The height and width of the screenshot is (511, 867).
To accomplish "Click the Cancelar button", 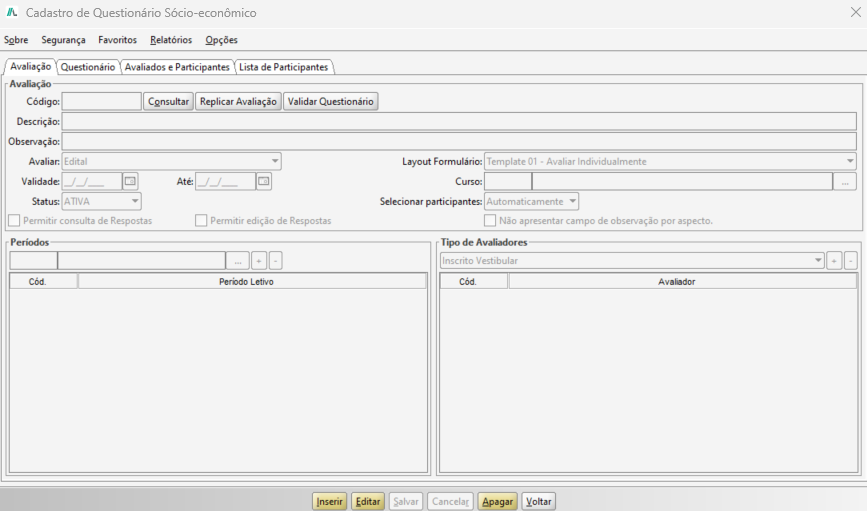I will (x=450, y=502).
